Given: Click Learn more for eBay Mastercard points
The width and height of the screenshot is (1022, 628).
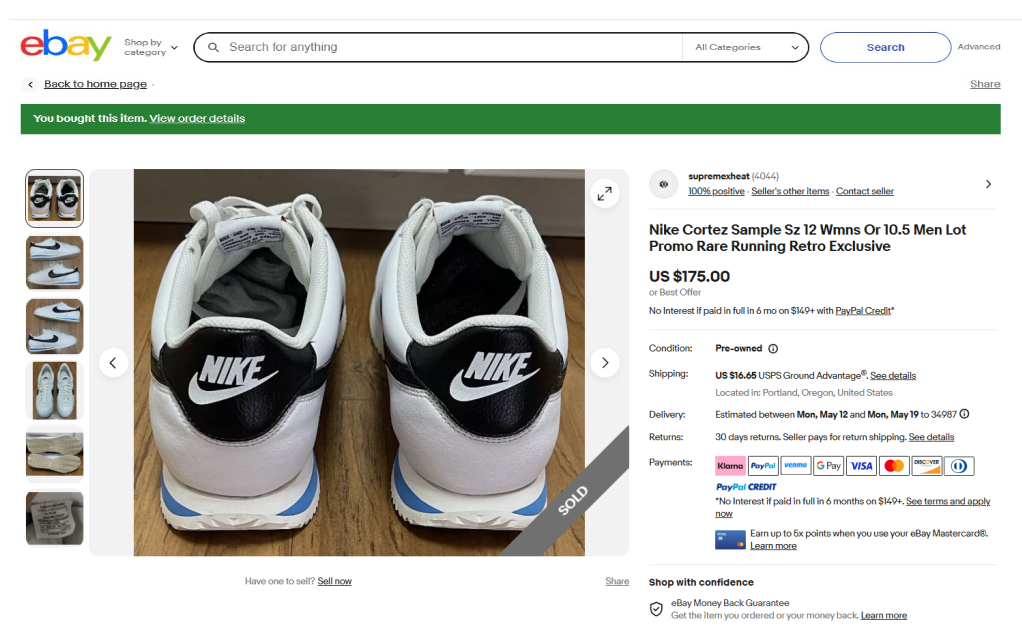Looking at the screenshot, I should coord(773,546).
